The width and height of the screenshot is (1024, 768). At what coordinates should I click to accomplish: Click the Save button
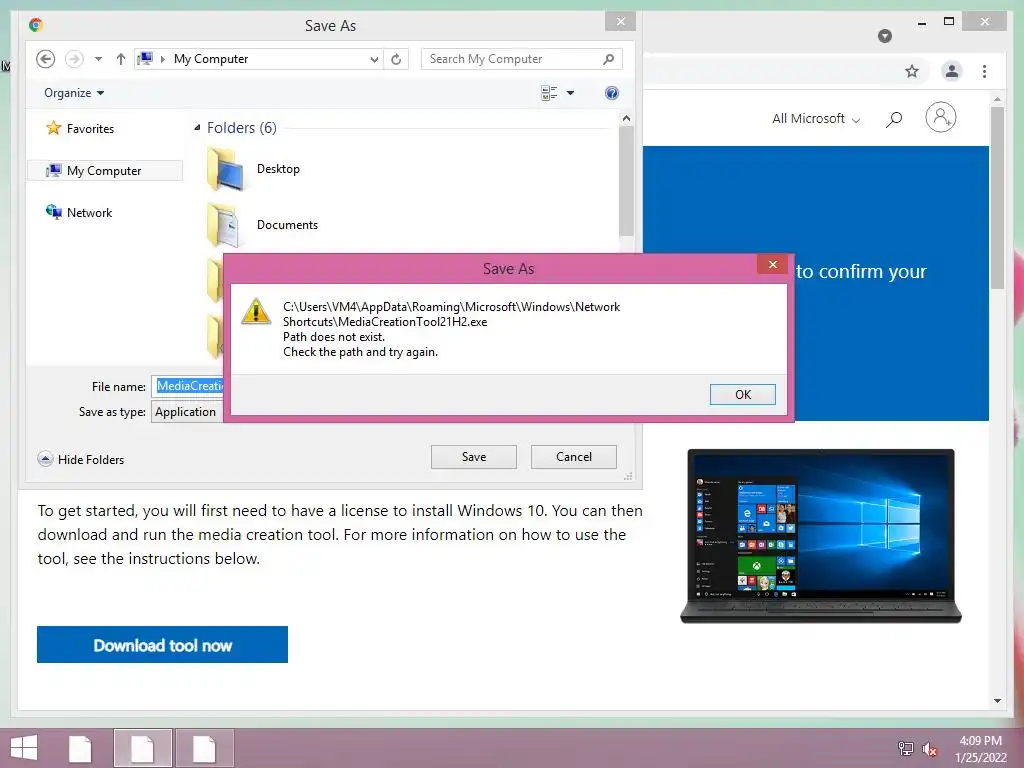pyautogui.click(x=473, y=456)
